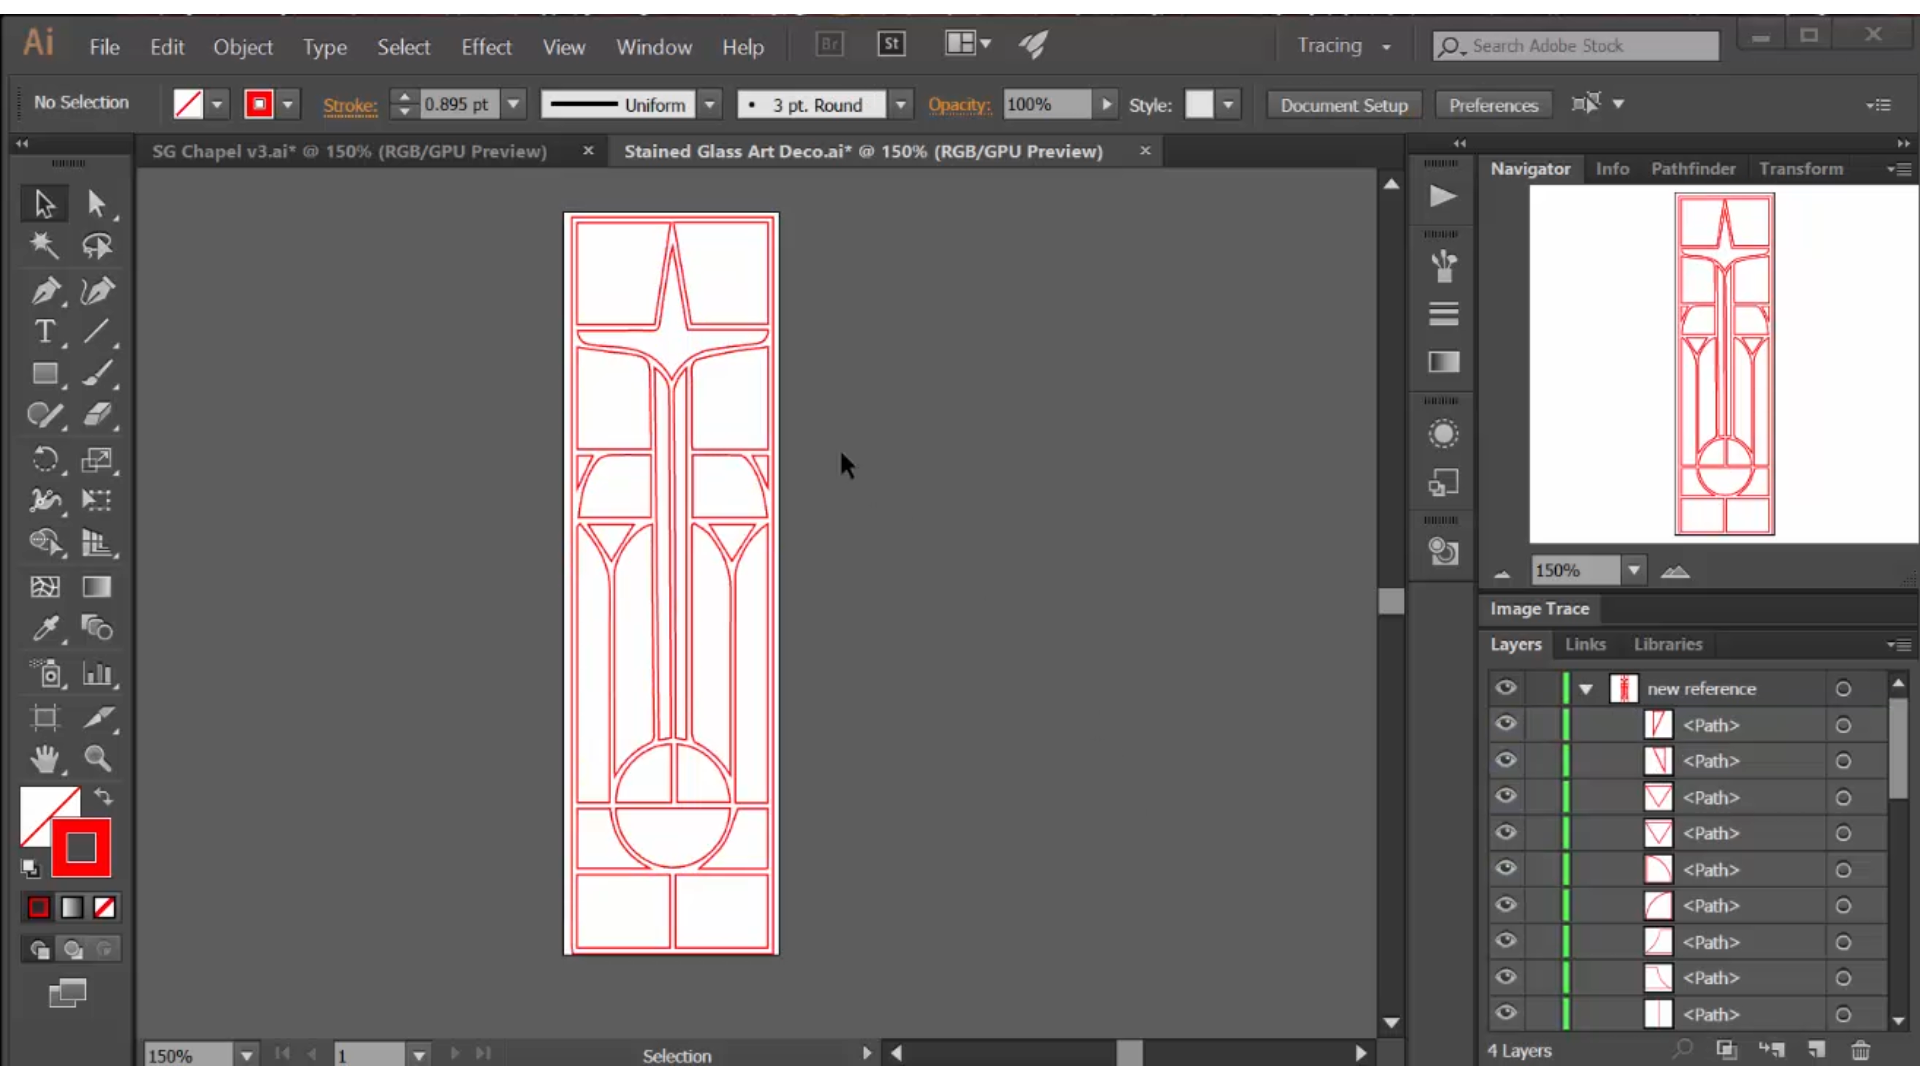Select the Zoom tool
This screenshot has width=1920, height=1080.
point(98,760)
